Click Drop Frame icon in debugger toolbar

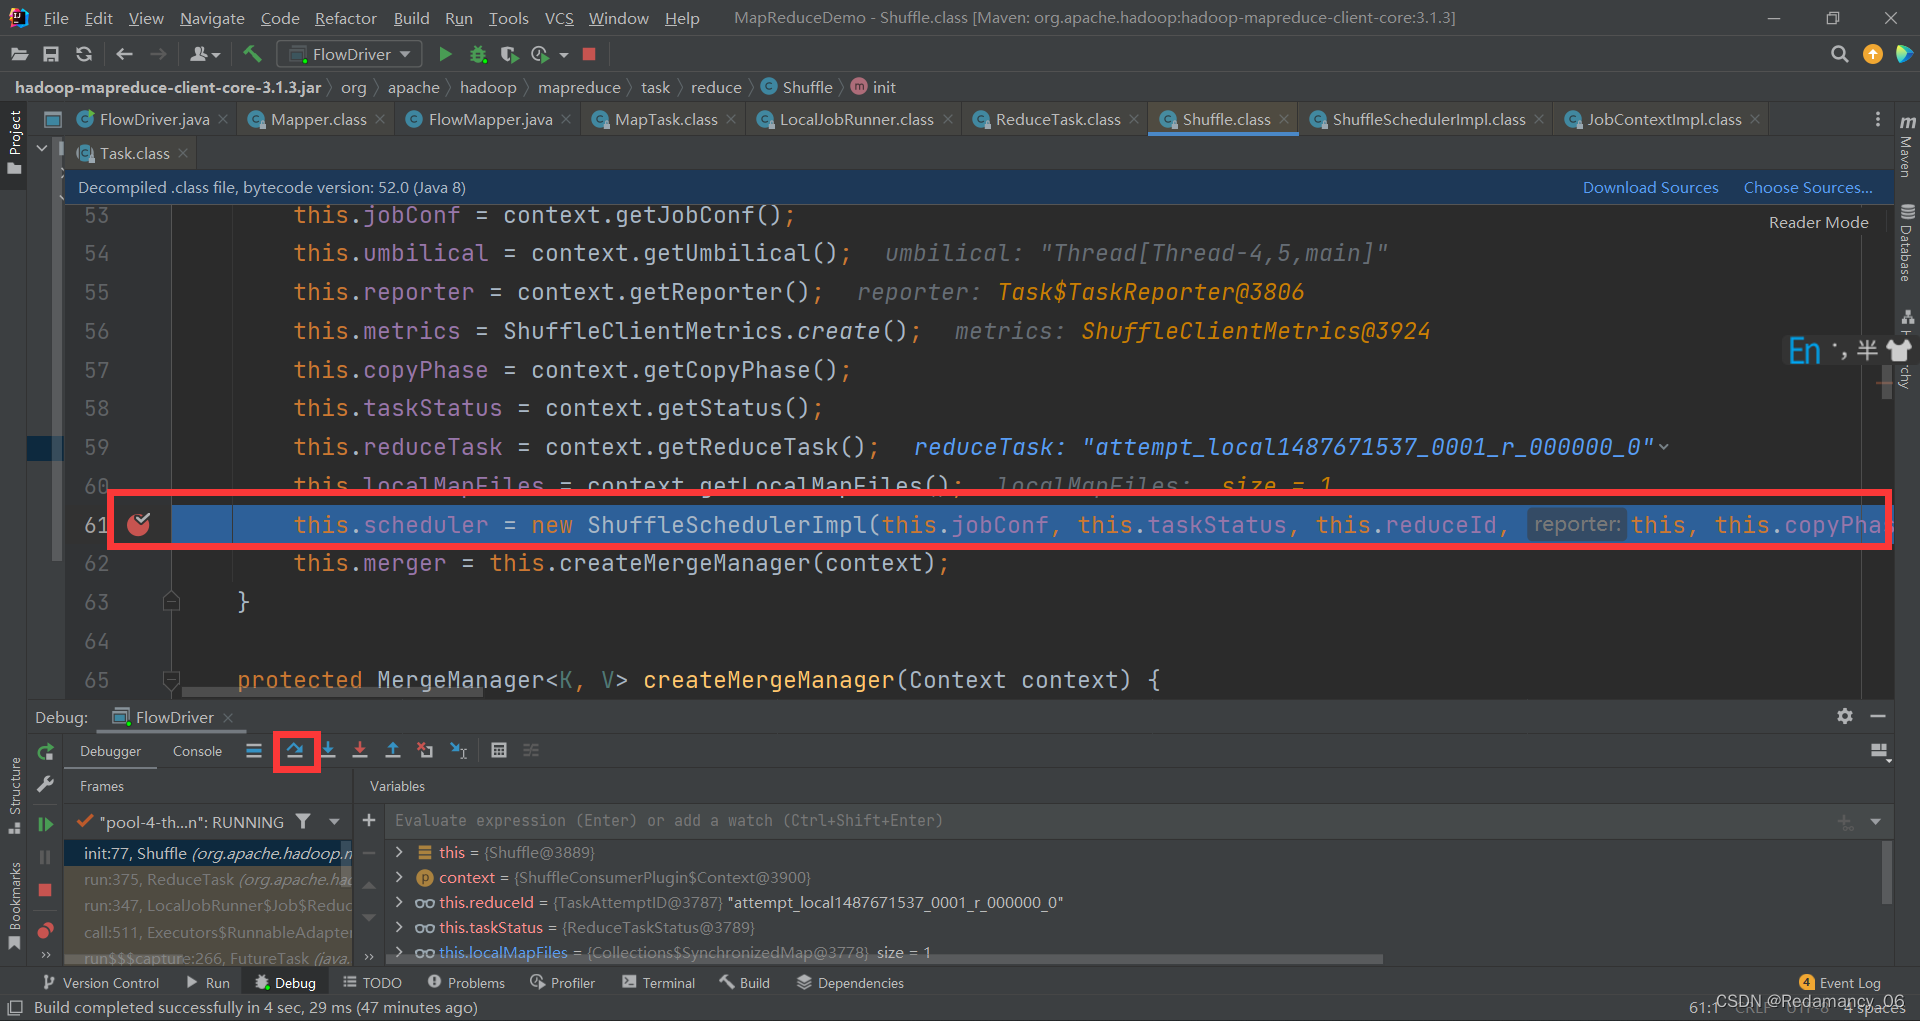pos(425,750)
